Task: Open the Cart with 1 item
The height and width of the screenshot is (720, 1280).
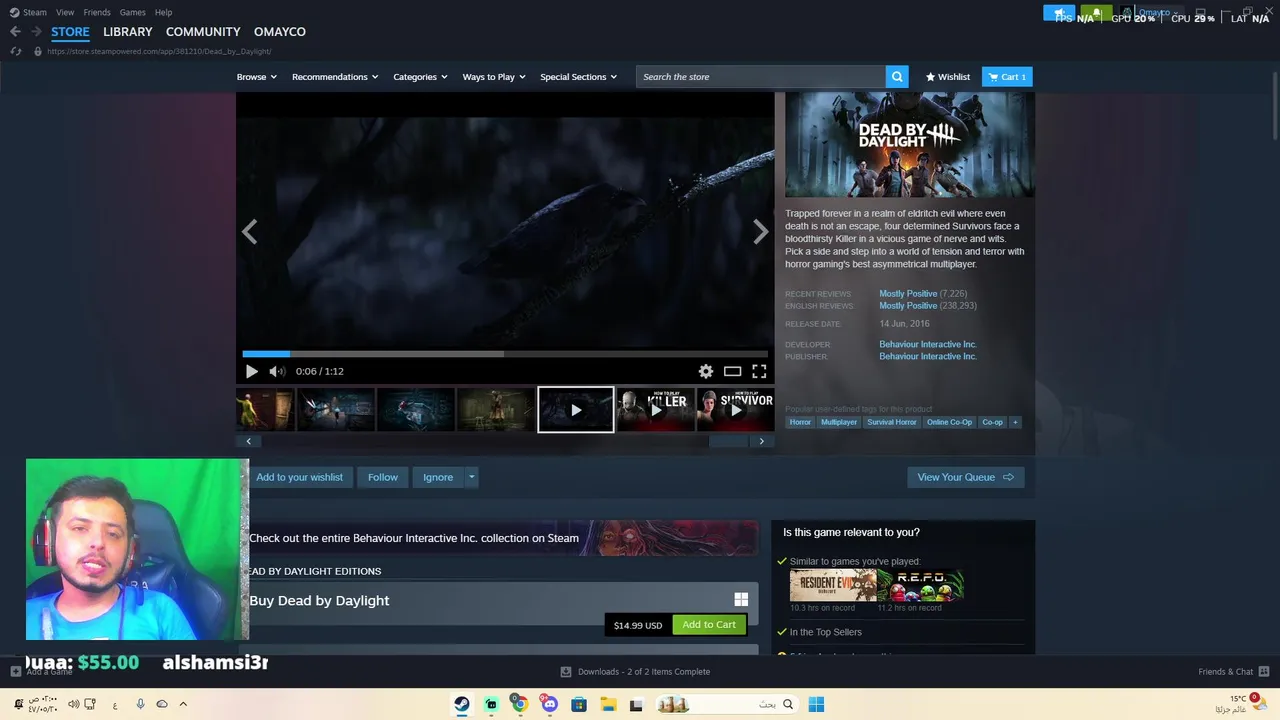Action: 1007,77
